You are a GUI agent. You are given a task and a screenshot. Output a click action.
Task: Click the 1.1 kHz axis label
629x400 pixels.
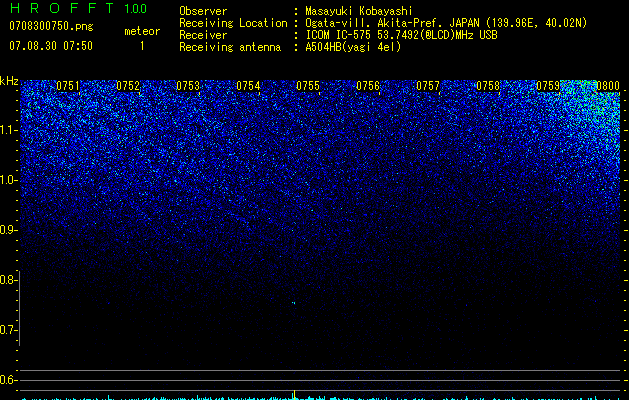tap(8, 130)
